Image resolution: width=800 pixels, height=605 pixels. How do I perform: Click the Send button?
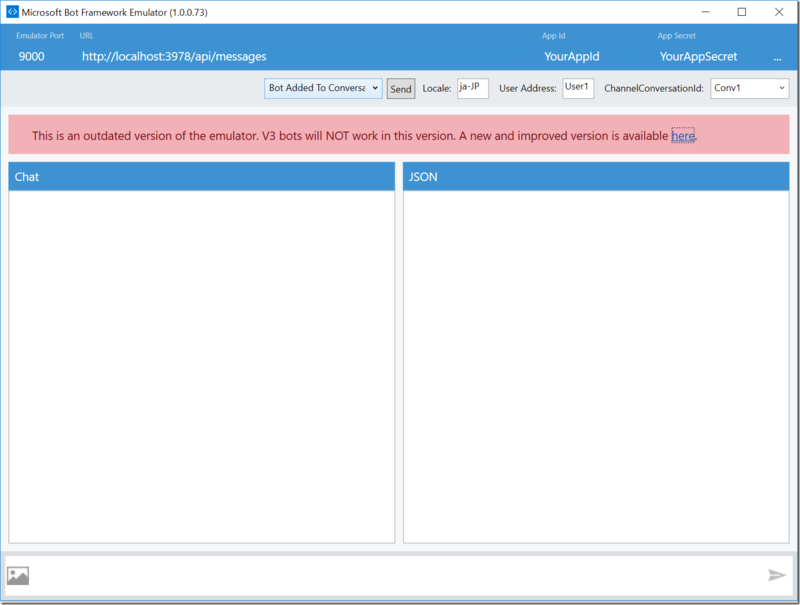401,89
